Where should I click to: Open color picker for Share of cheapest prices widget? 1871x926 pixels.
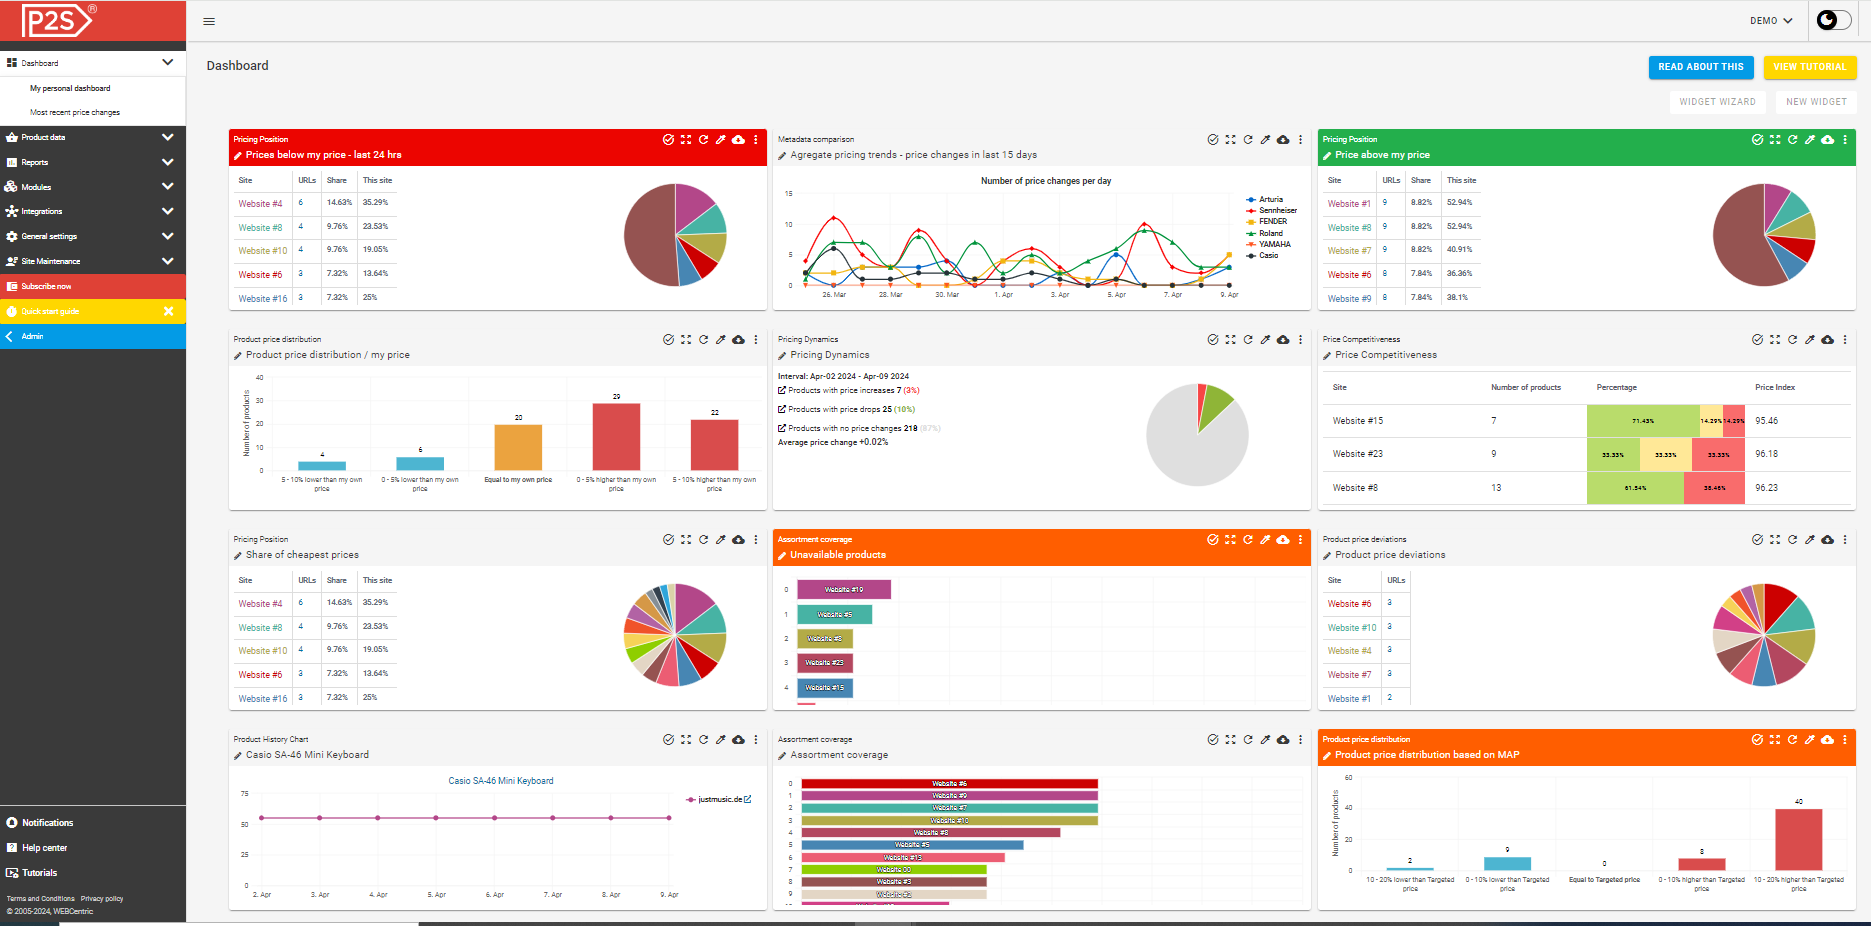coord(721,540)
